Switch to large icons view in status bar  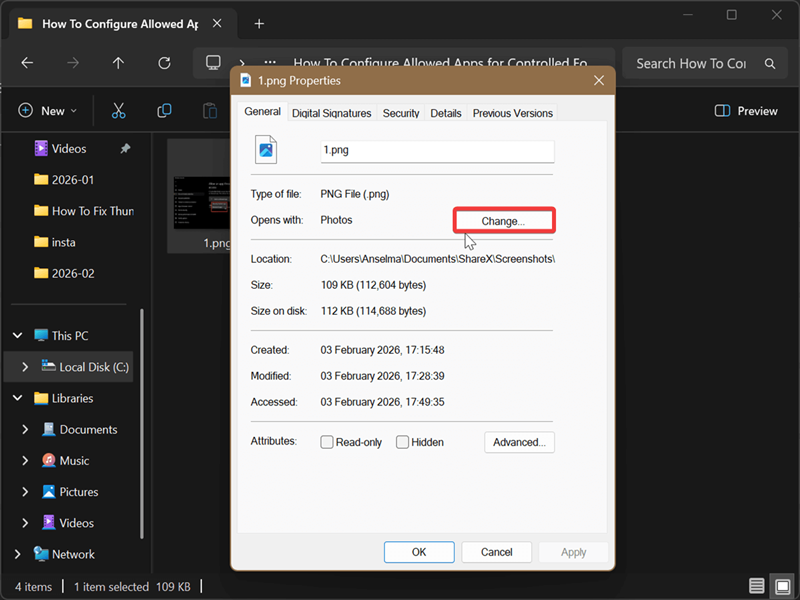781,586
